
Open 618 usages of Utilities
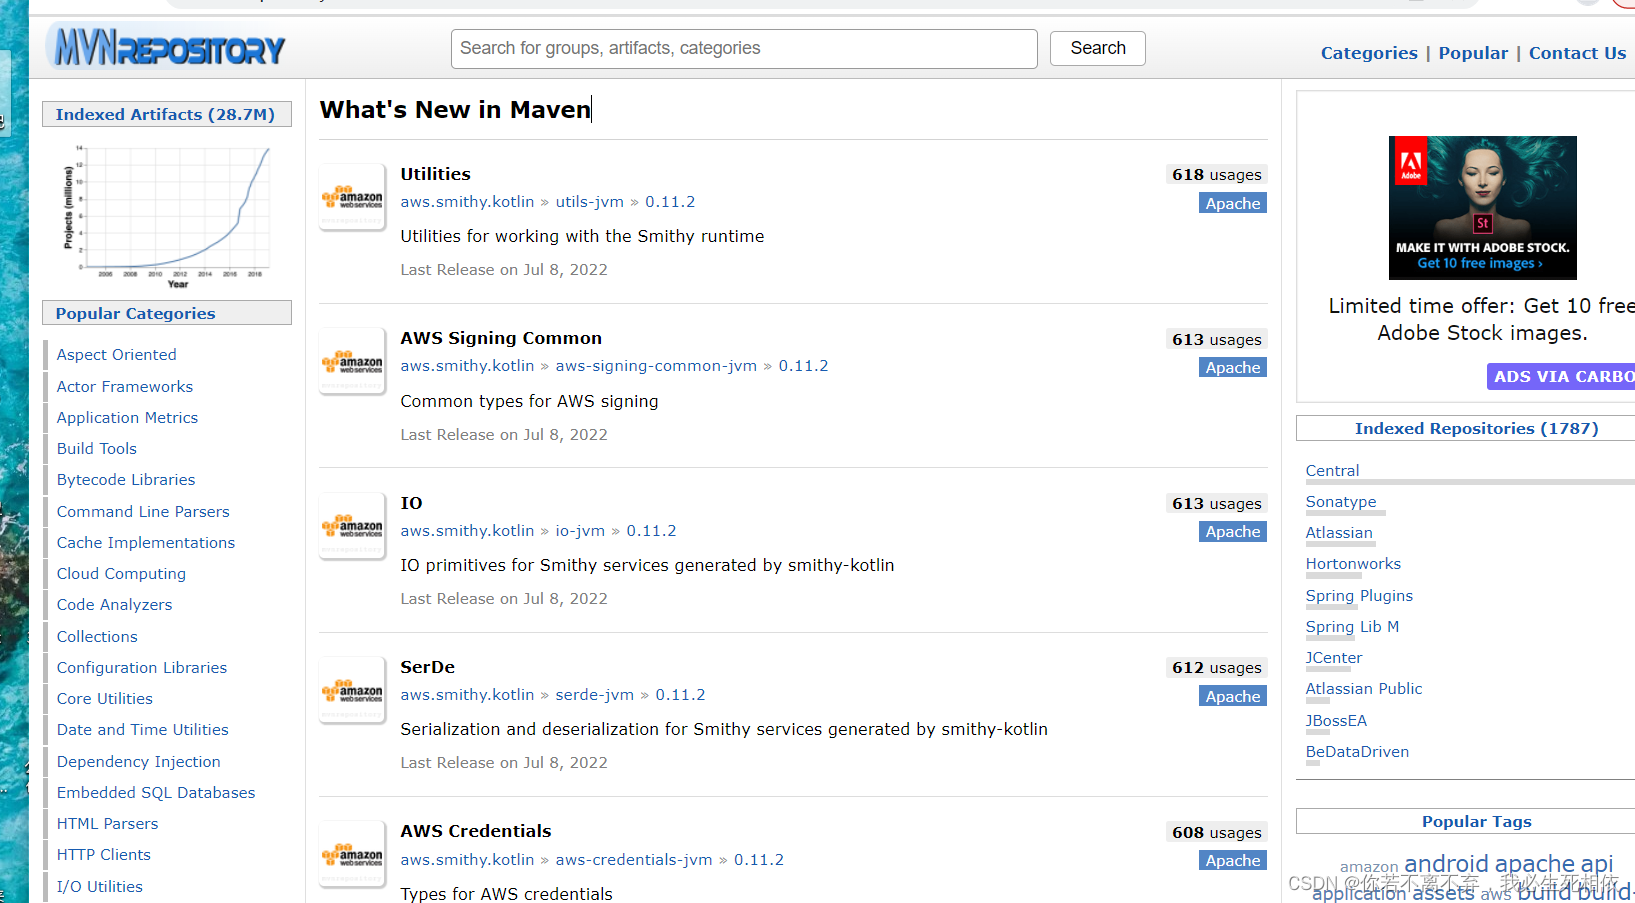pyautogui.click(x=1217, y=175)
